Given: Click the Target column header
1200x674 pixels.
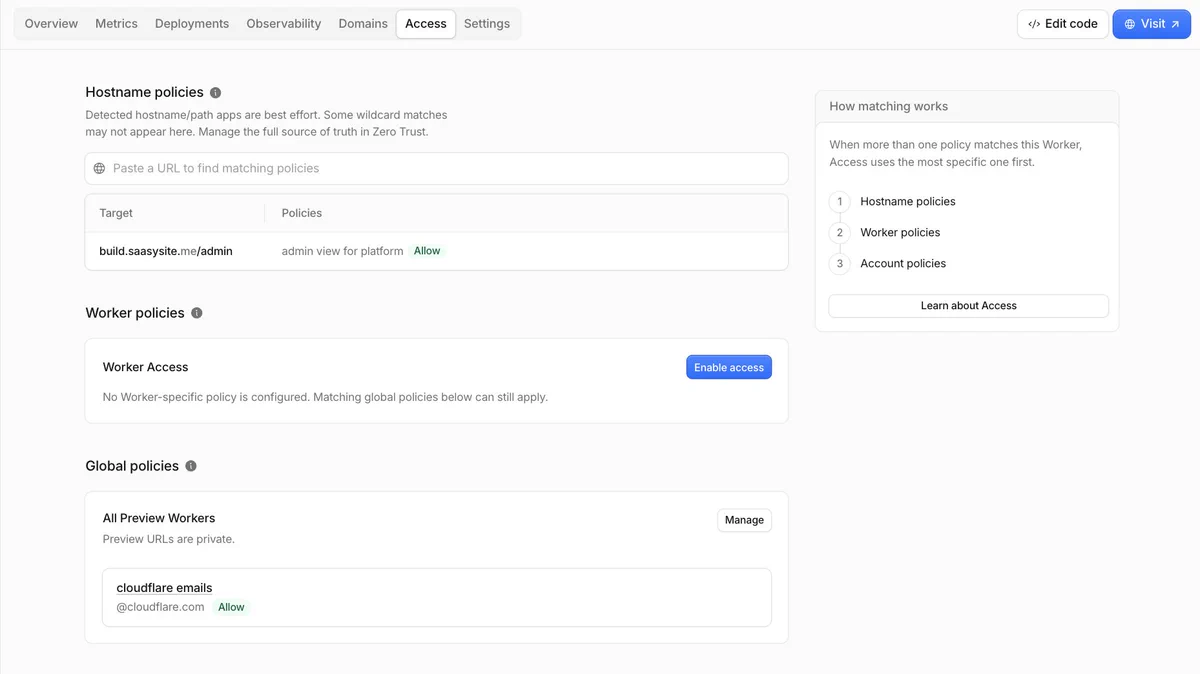Looking at the screenshot, I should 116,213.
